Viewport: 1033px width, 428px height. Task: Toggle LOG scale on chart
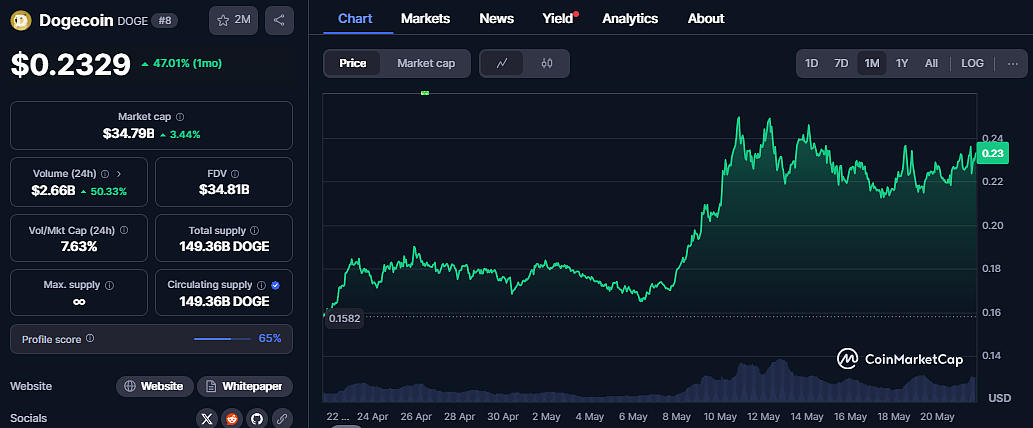[x=972, y=63]
